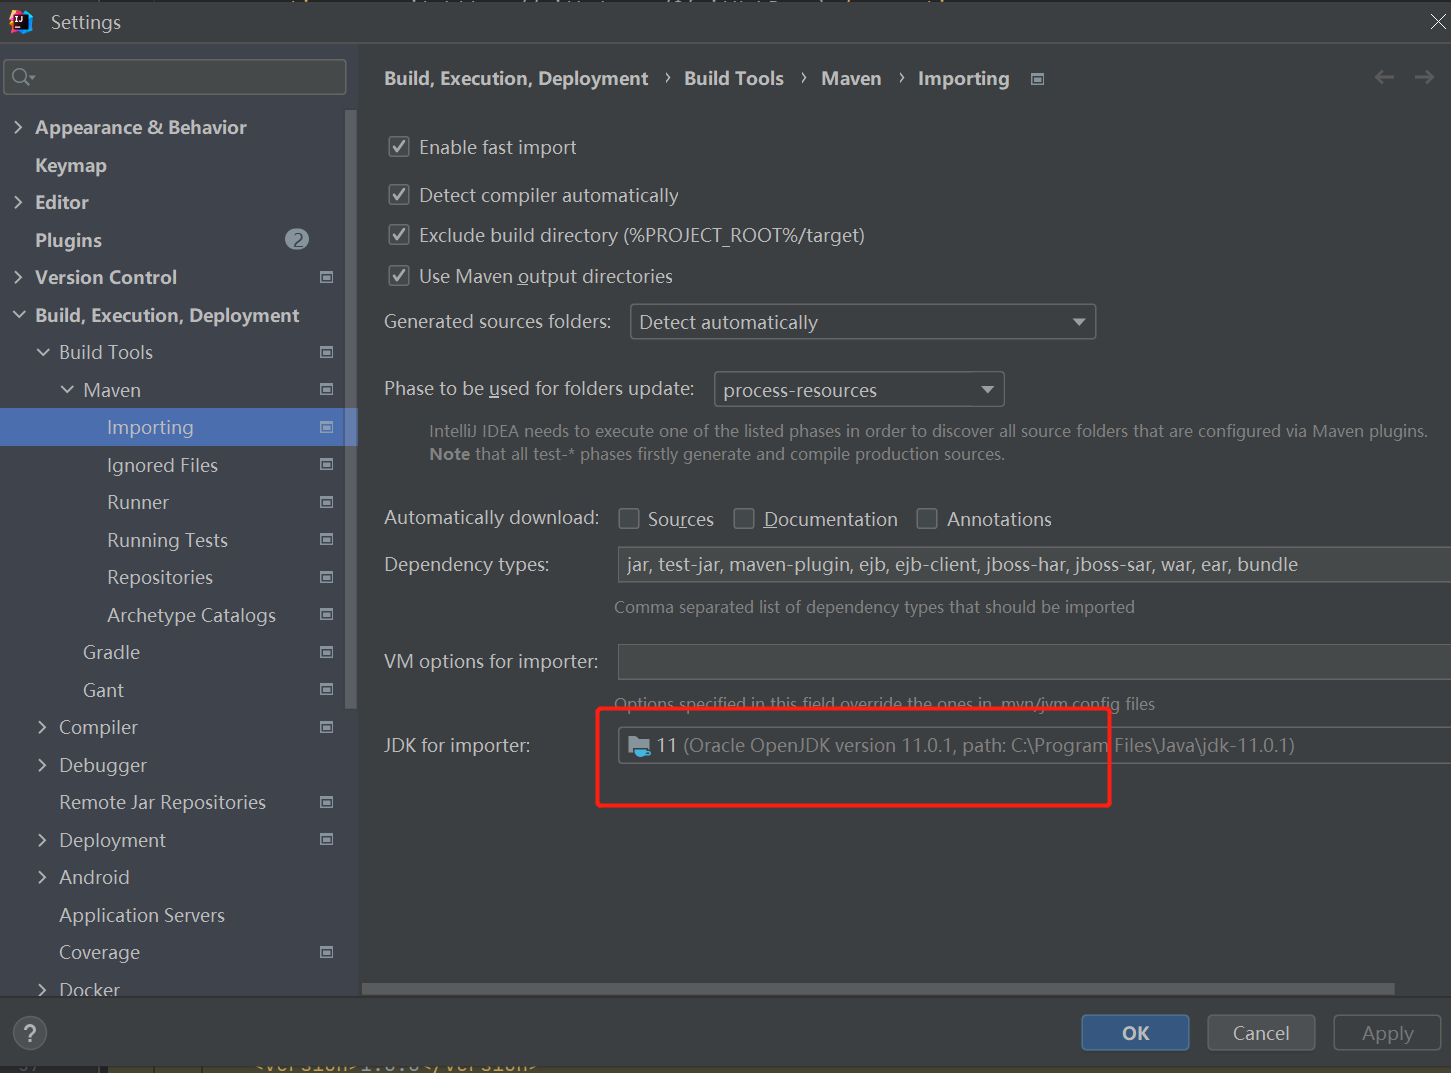Focus the settings search field
The width and height of the screenshot is (1451, 1073).
coord(175,77)
